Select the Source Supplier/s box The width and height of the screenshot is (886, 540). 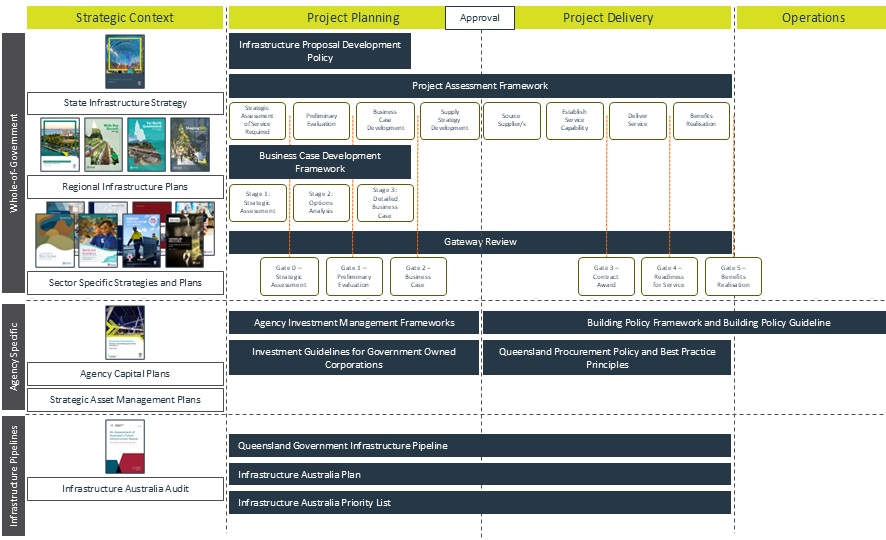click(511, 120)
